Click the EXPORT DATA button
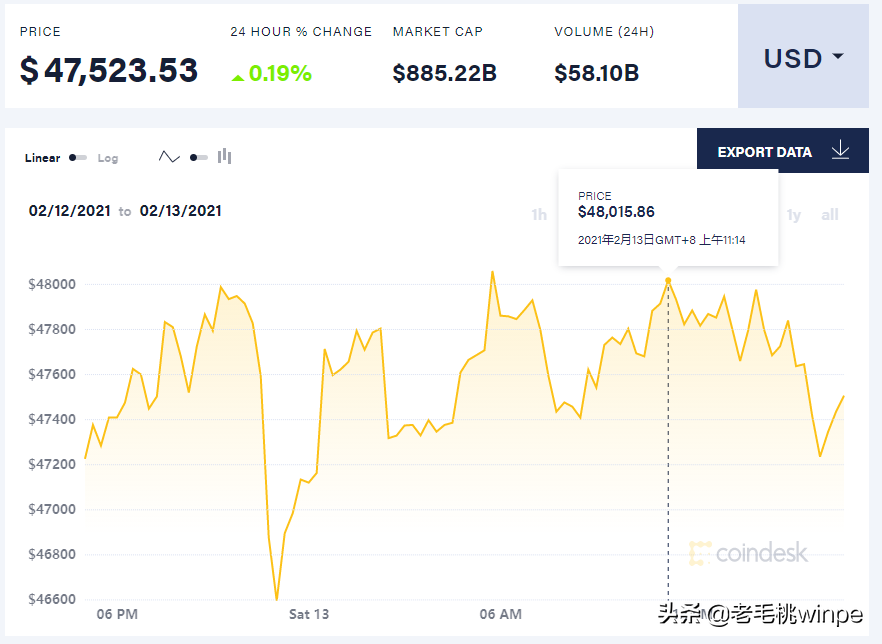This screenshot has height=644, width=882. click(x=765, y=150)
